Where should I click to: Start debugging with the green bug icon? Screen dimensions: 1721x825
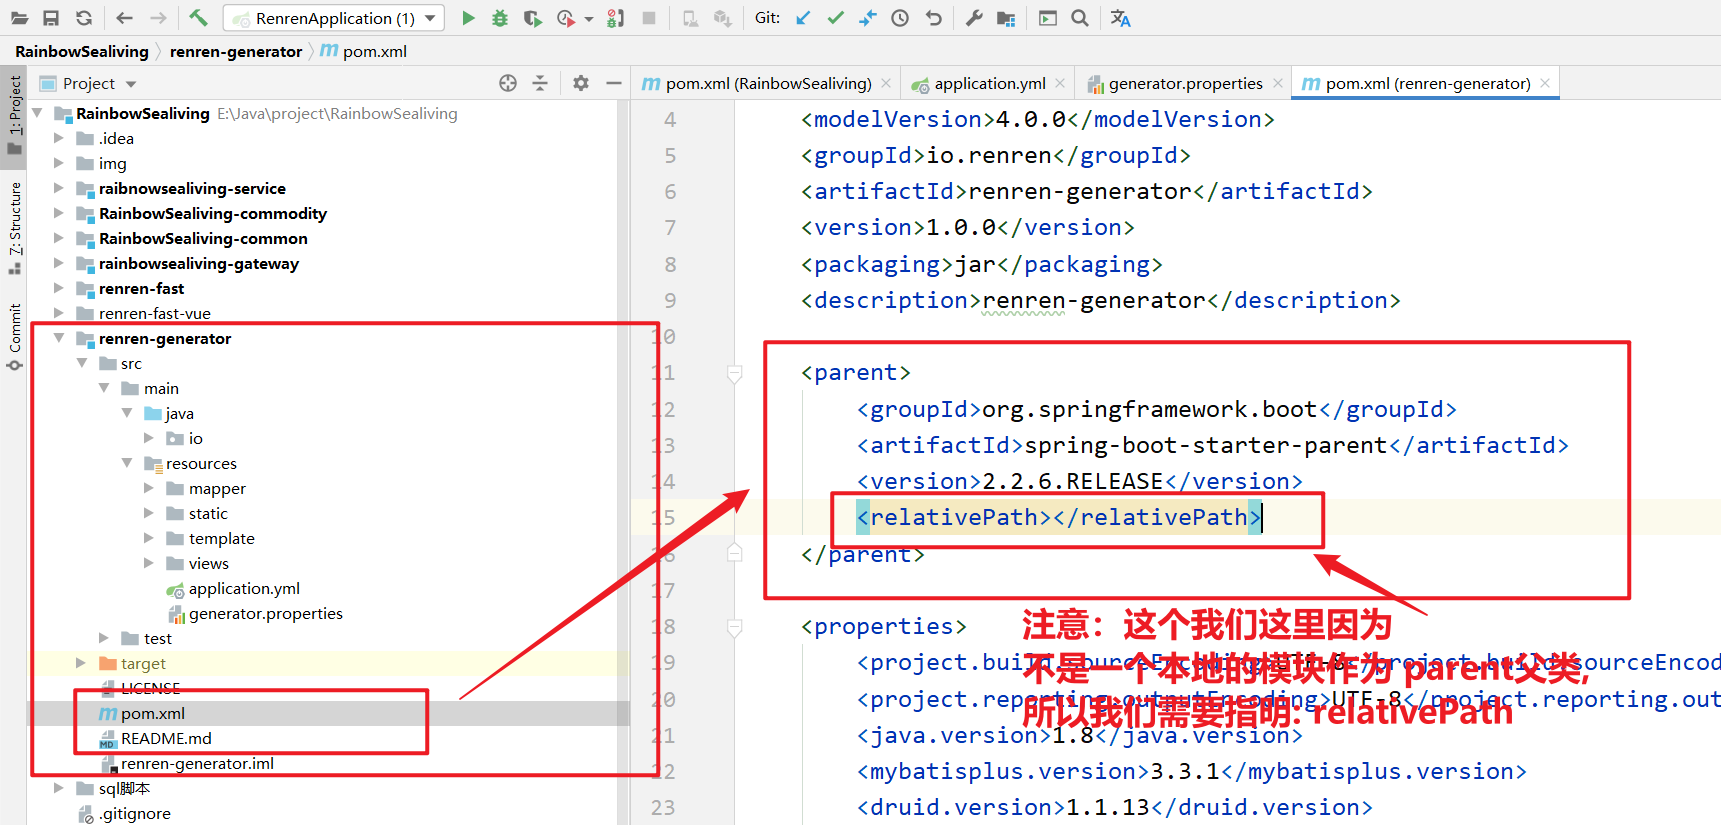500,18
